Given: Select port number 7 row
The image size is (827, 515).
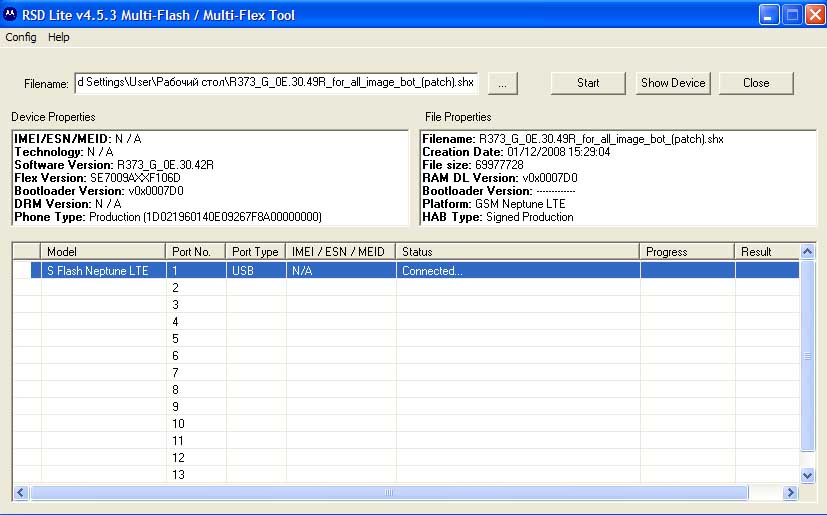Looking at the screenshot, I should coord(406,373).
